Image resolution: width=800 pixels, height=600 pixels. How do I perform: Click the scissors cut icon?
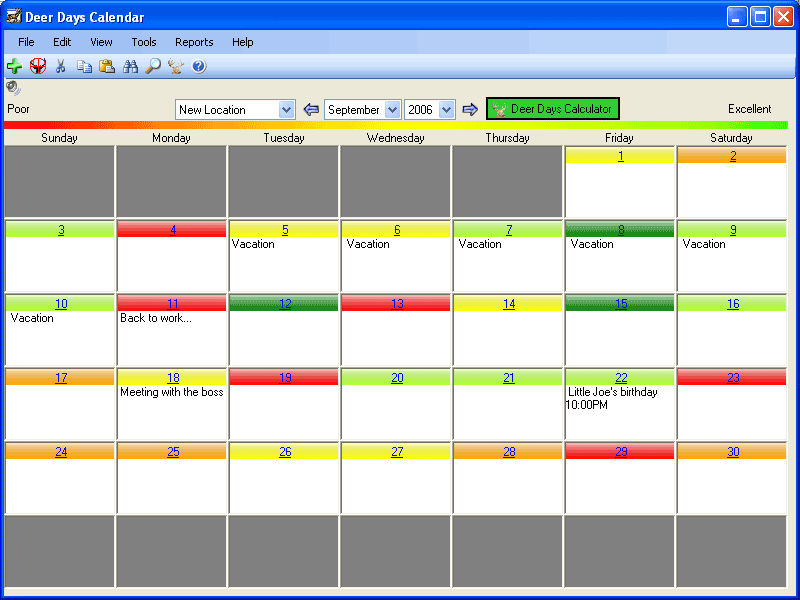coord(61,66)
